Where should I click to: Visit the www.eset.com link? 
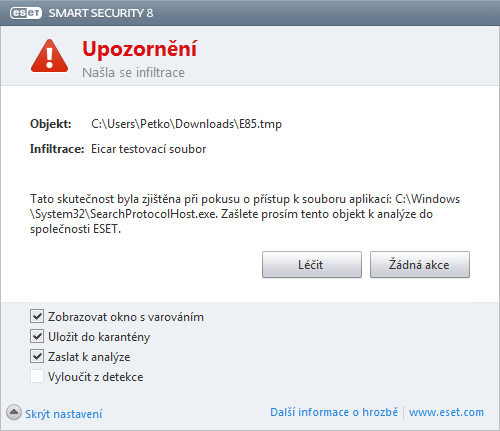pos(446,412)
